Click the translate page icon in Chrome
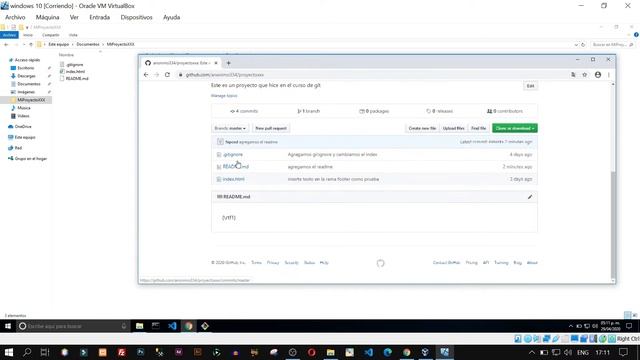This screenshot has width=640, height=360. (573, 75)
